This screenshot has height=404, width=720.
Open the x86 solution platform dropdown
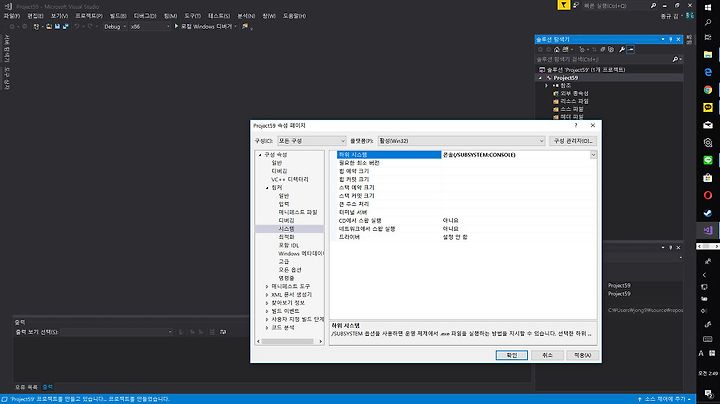coord(149,27)
